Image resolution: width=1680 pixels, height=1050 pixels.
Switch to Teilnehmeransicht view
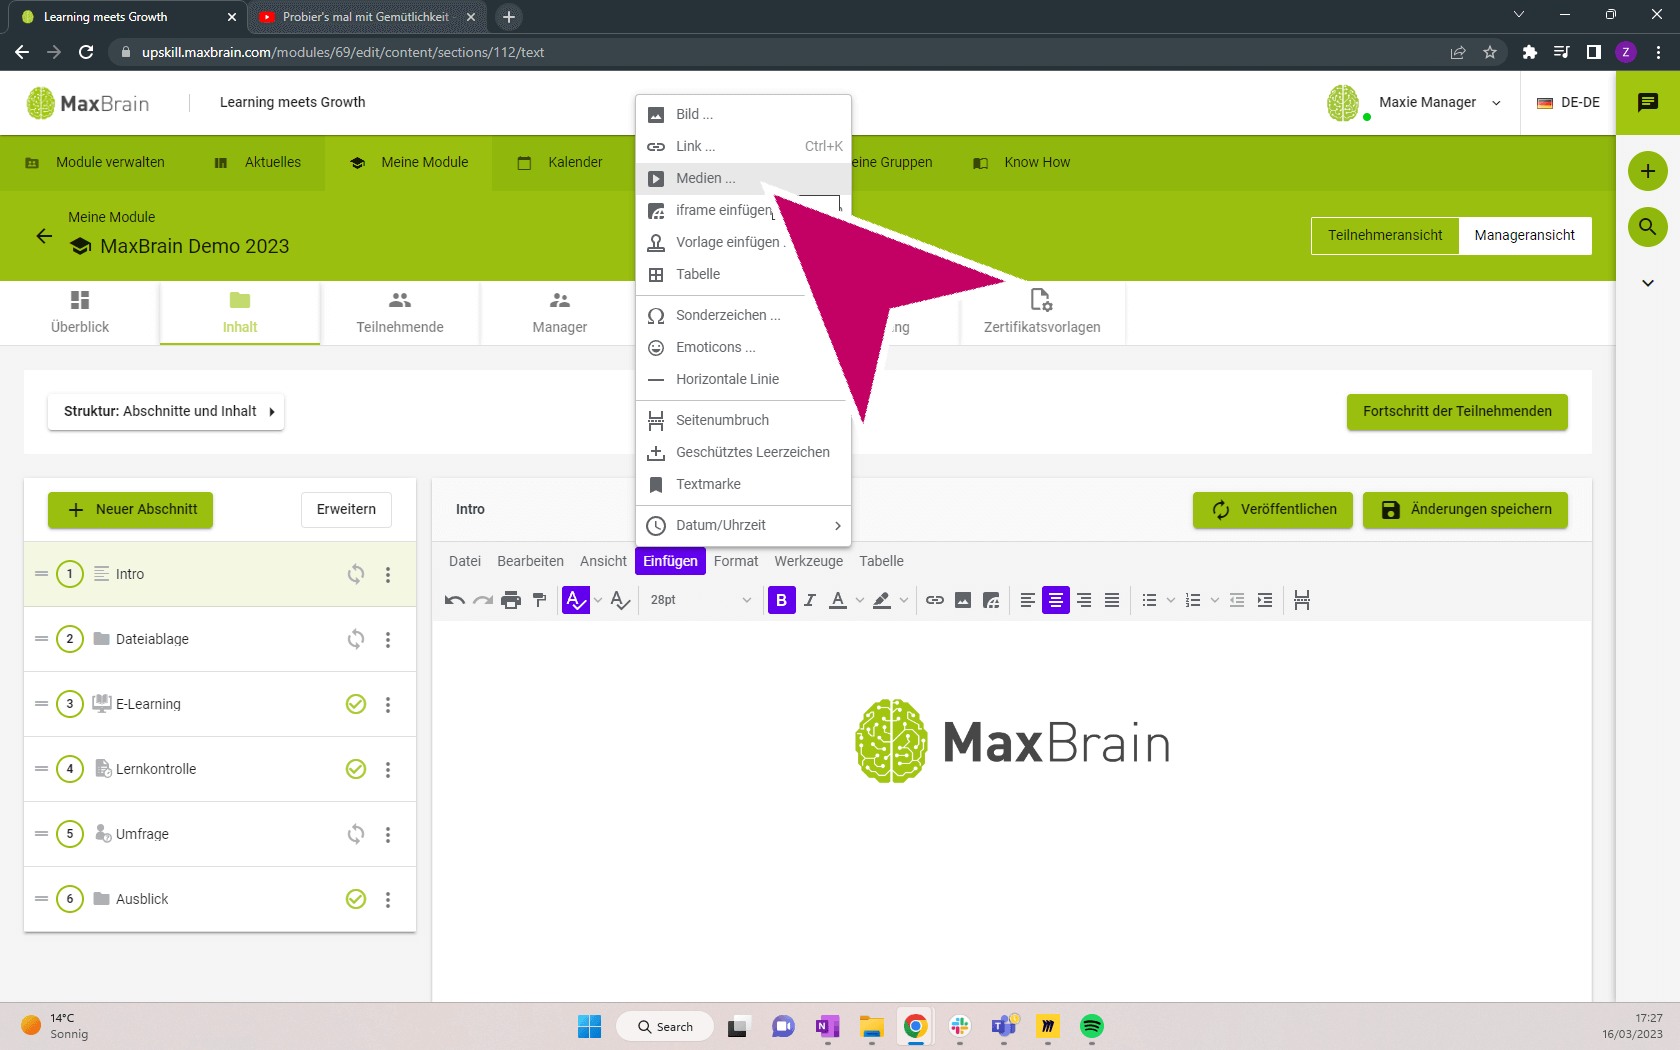tap(1385, 236)
